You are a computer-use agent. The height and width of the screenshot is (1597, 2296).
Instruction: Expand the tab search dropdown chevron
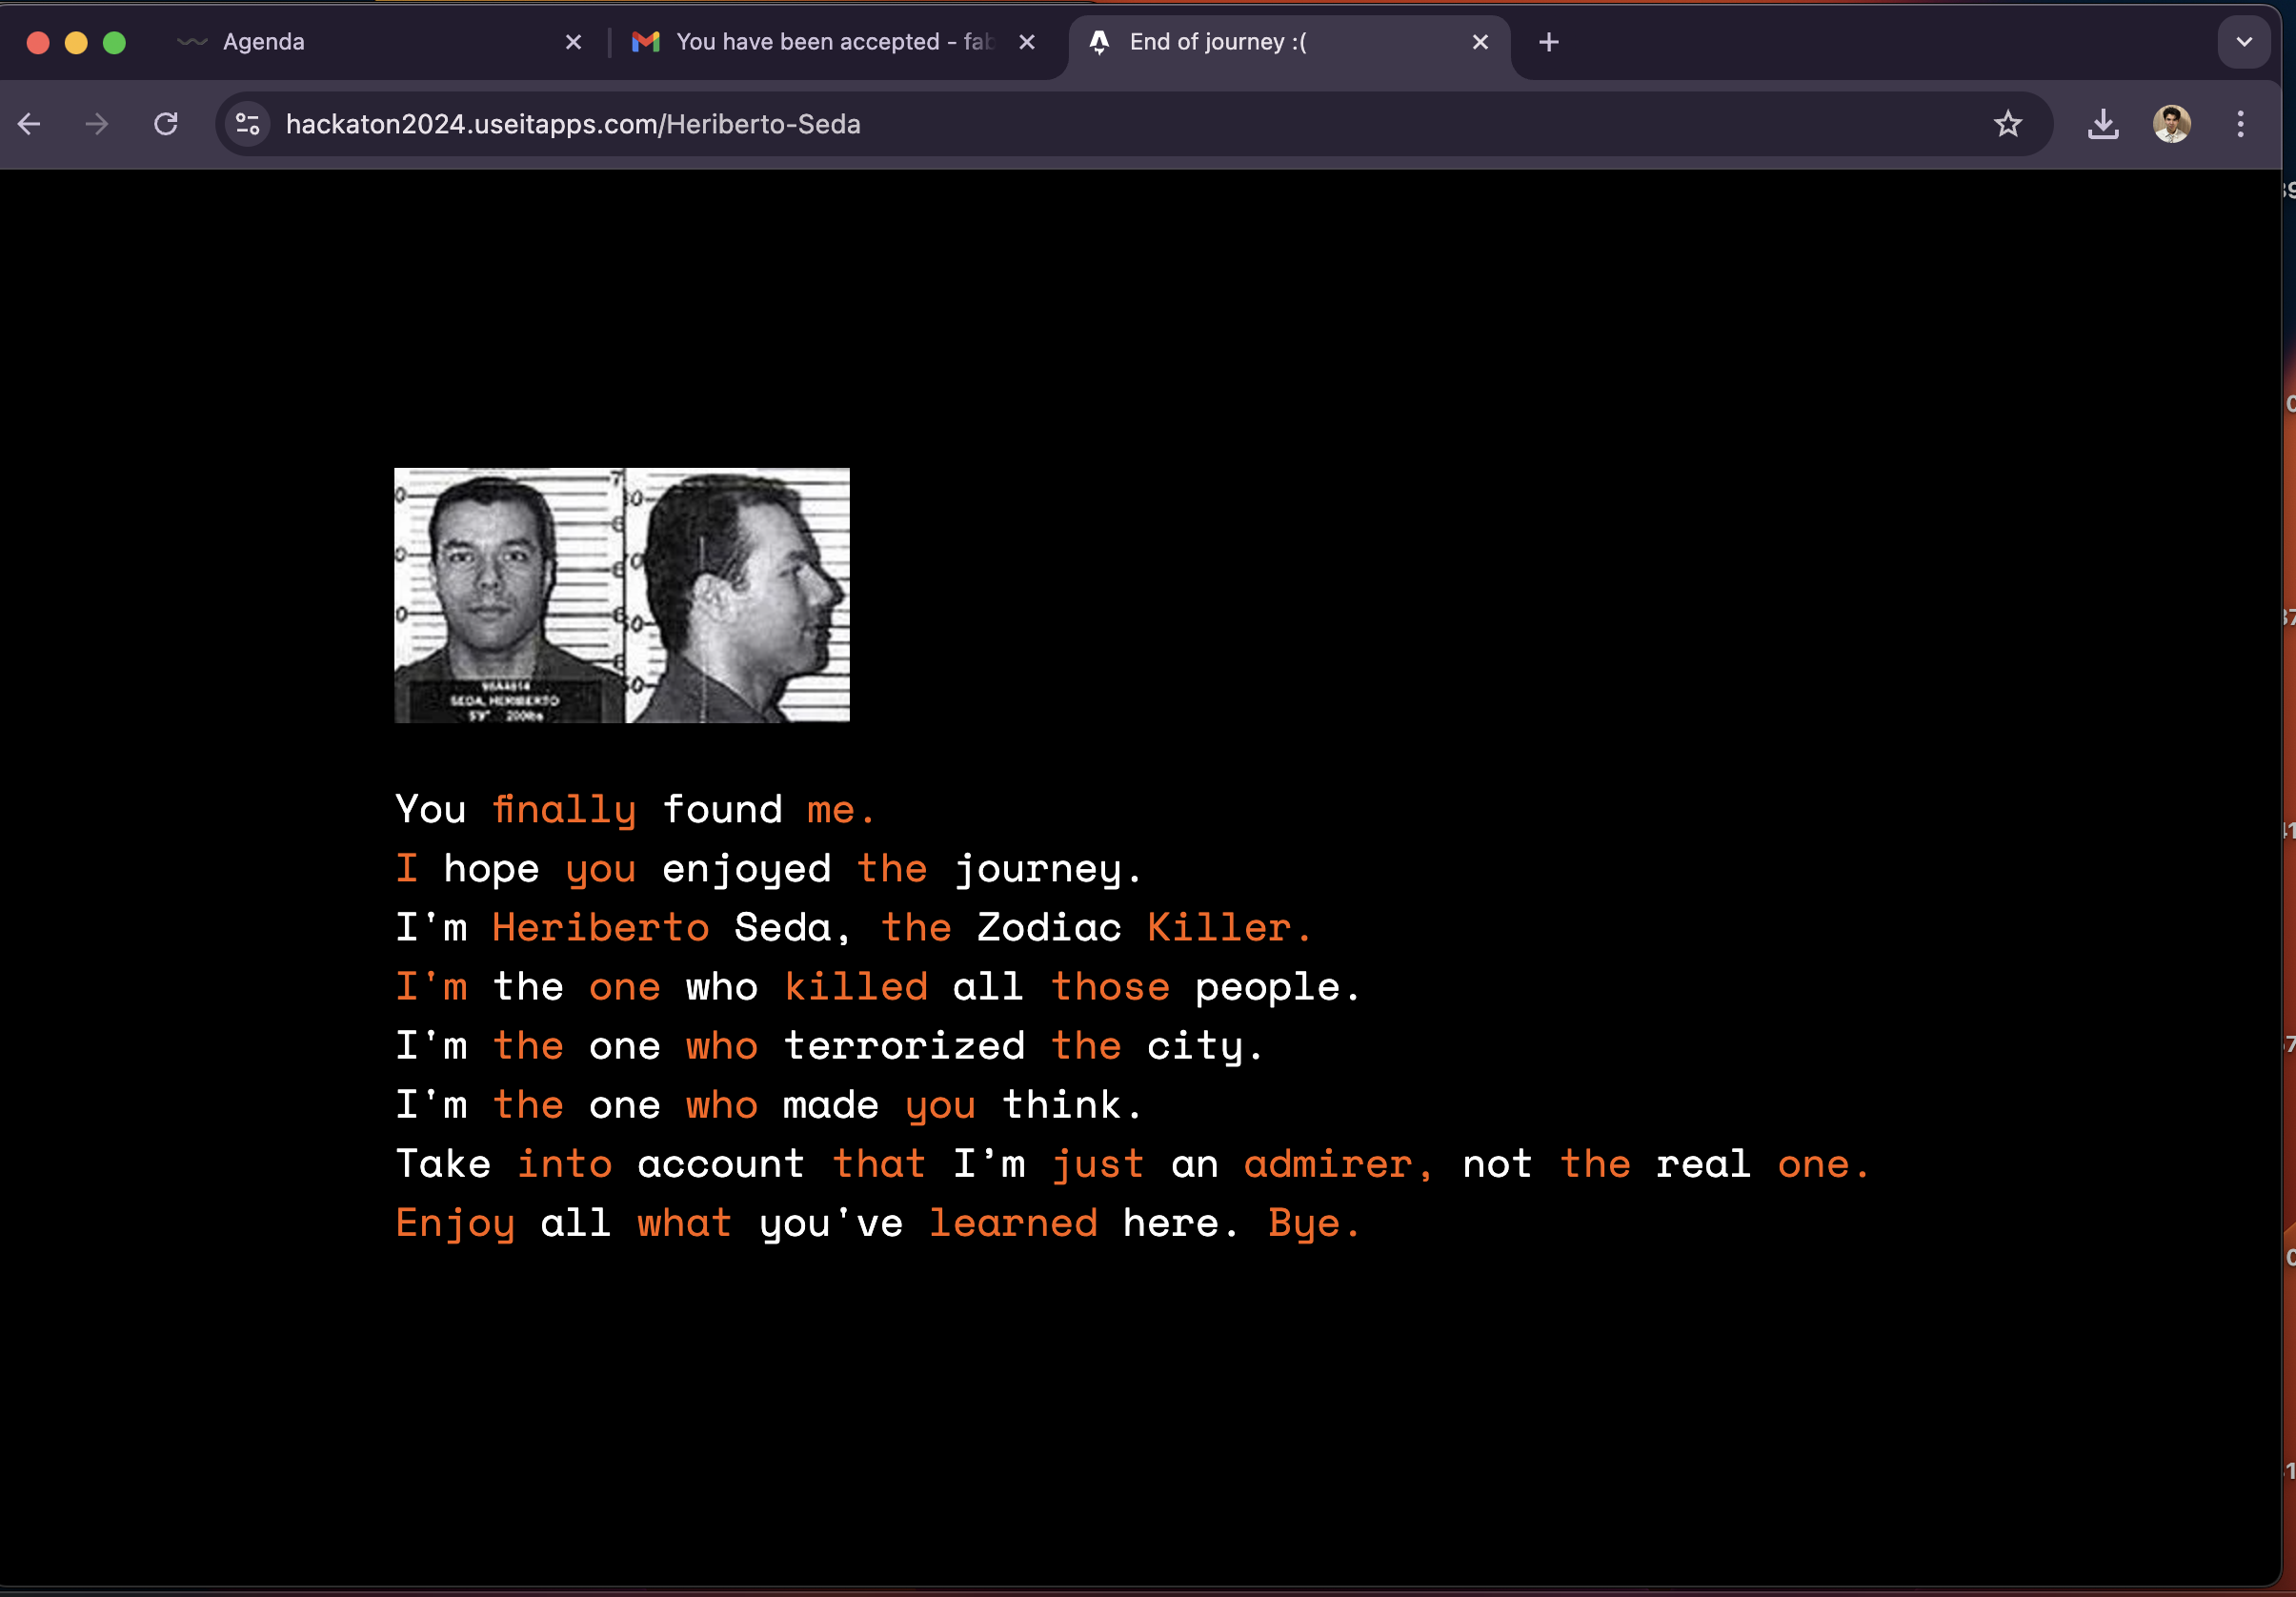click(x=2243, y=42)
